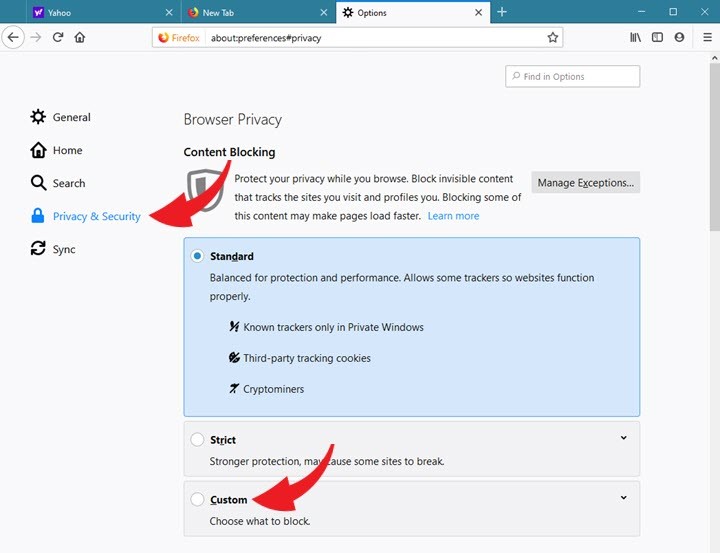Select the Standard content blocking option
This screenshot has width=720, height=553.
197,256
